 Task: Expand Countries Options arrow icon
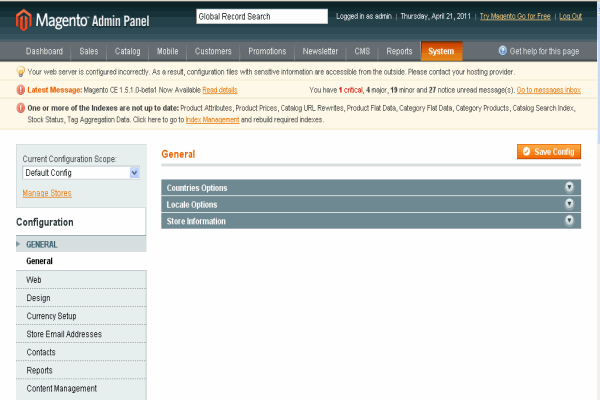[x=569, y=187]
